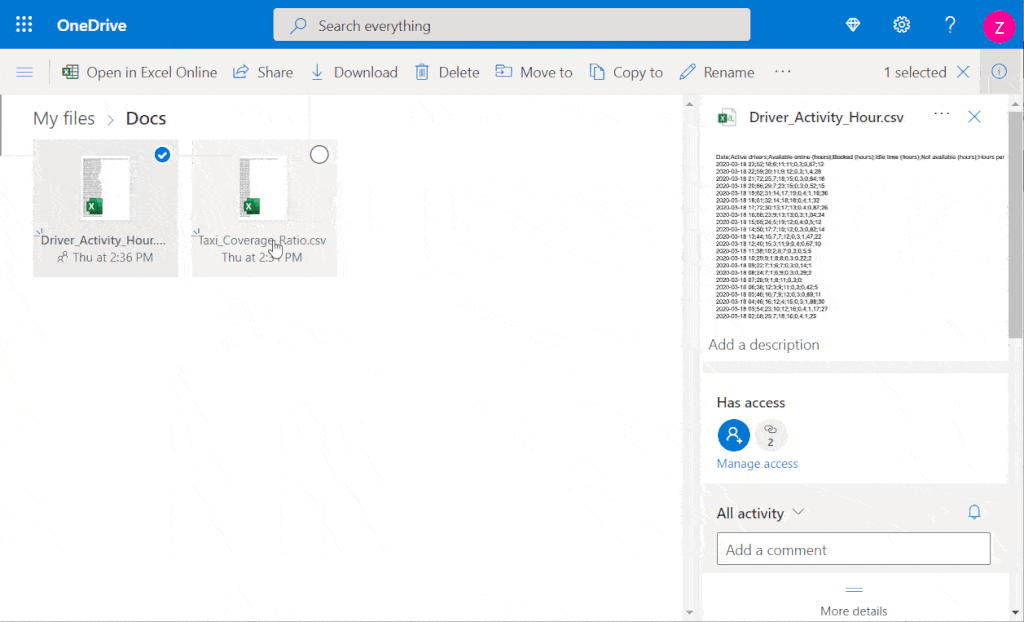Viewport: 1024px width, 622px height.
Task: Navigate to My files breadcrumb
Action: [x=63, y=117]
